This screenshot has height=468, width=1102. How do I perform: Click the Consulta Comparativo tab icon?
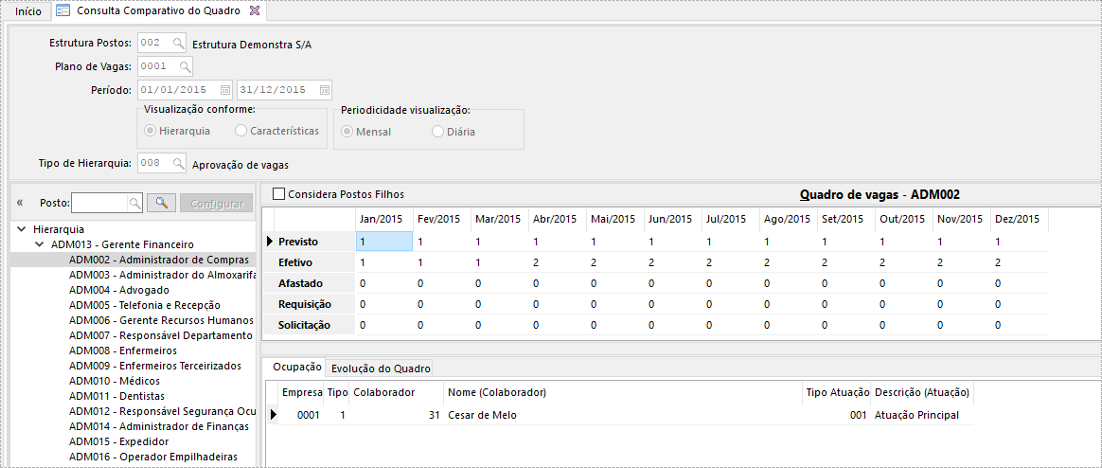tap(63, 11)
